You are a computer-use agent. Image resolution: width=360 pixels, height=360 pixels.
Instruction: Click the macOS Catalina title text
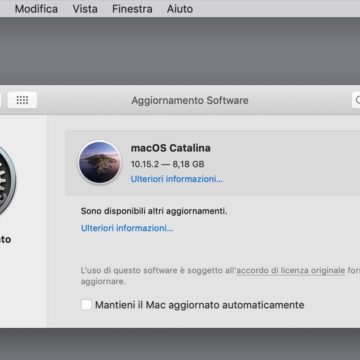(171, 148)
